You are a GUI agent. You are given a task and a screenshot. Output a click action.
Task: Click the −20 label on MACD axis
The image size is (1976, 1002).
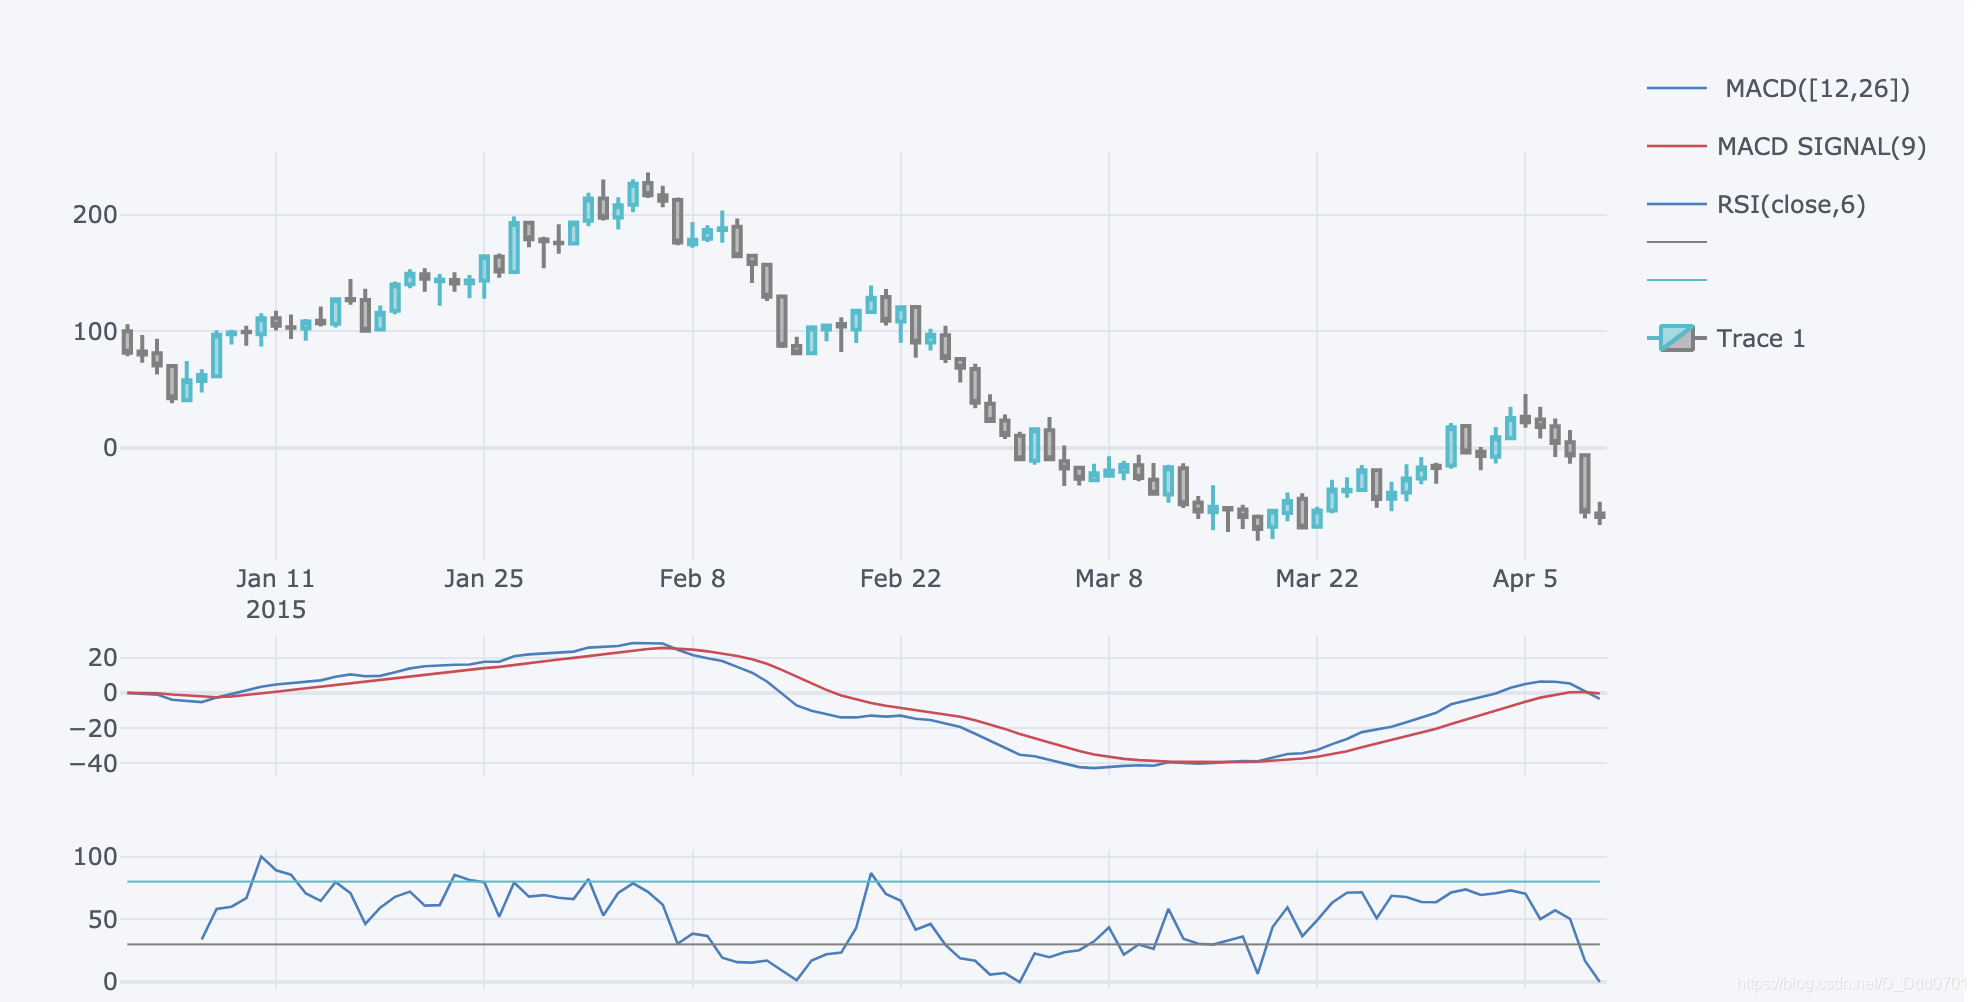93,729
